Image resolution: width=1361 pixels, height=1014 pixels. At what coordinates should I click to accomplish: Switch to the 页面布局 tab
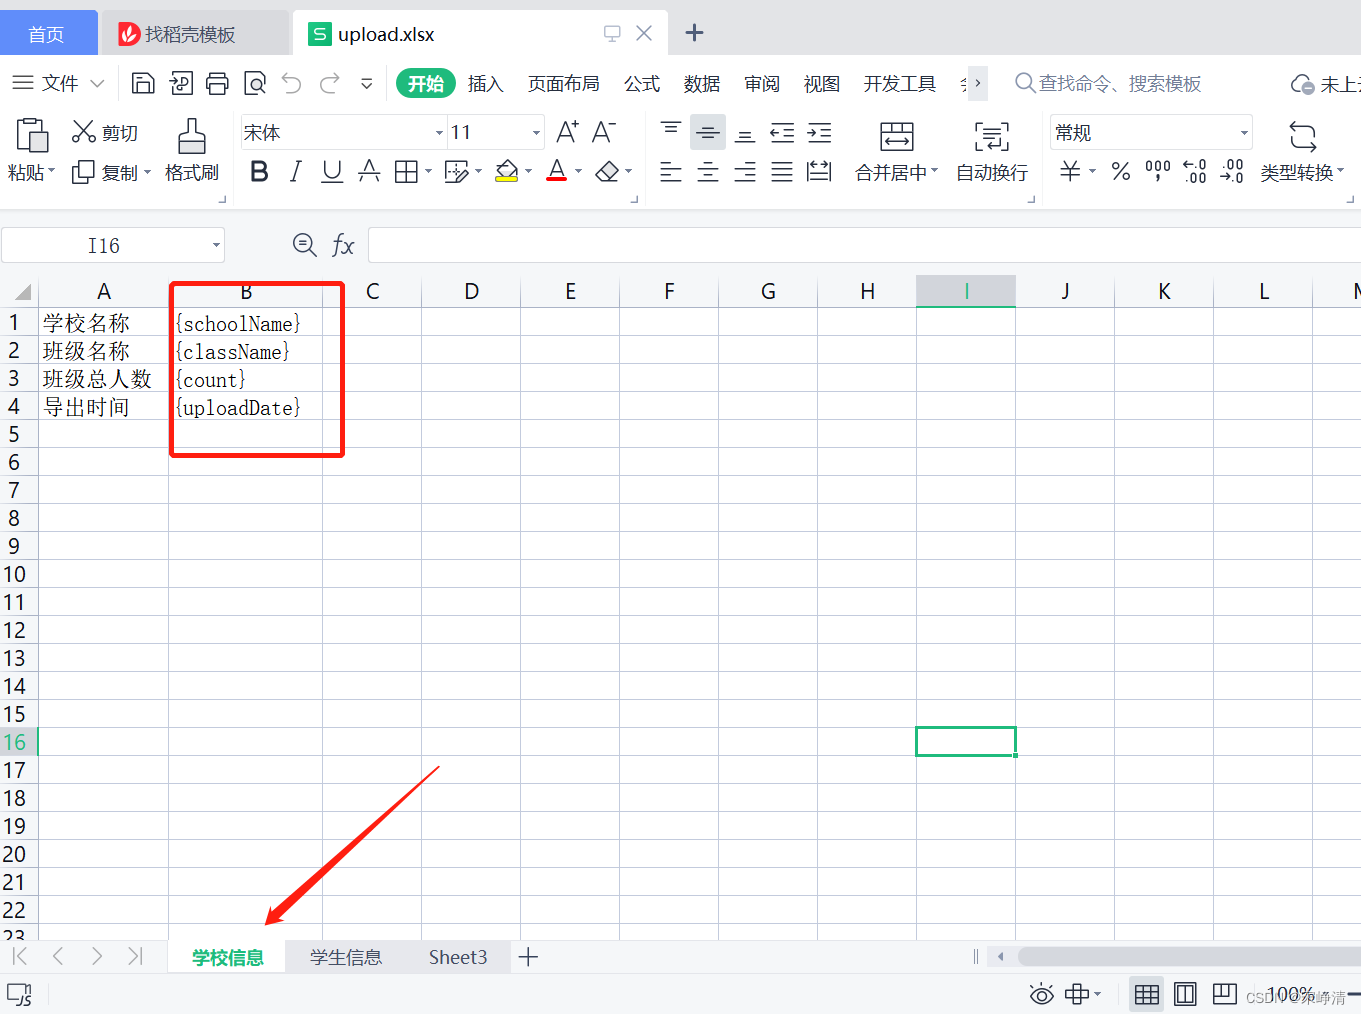564,84
